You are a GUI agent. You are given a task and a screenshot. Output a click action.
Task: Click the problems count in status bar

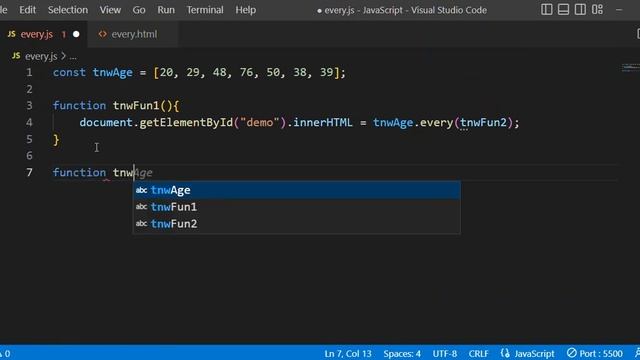point(6,353)
